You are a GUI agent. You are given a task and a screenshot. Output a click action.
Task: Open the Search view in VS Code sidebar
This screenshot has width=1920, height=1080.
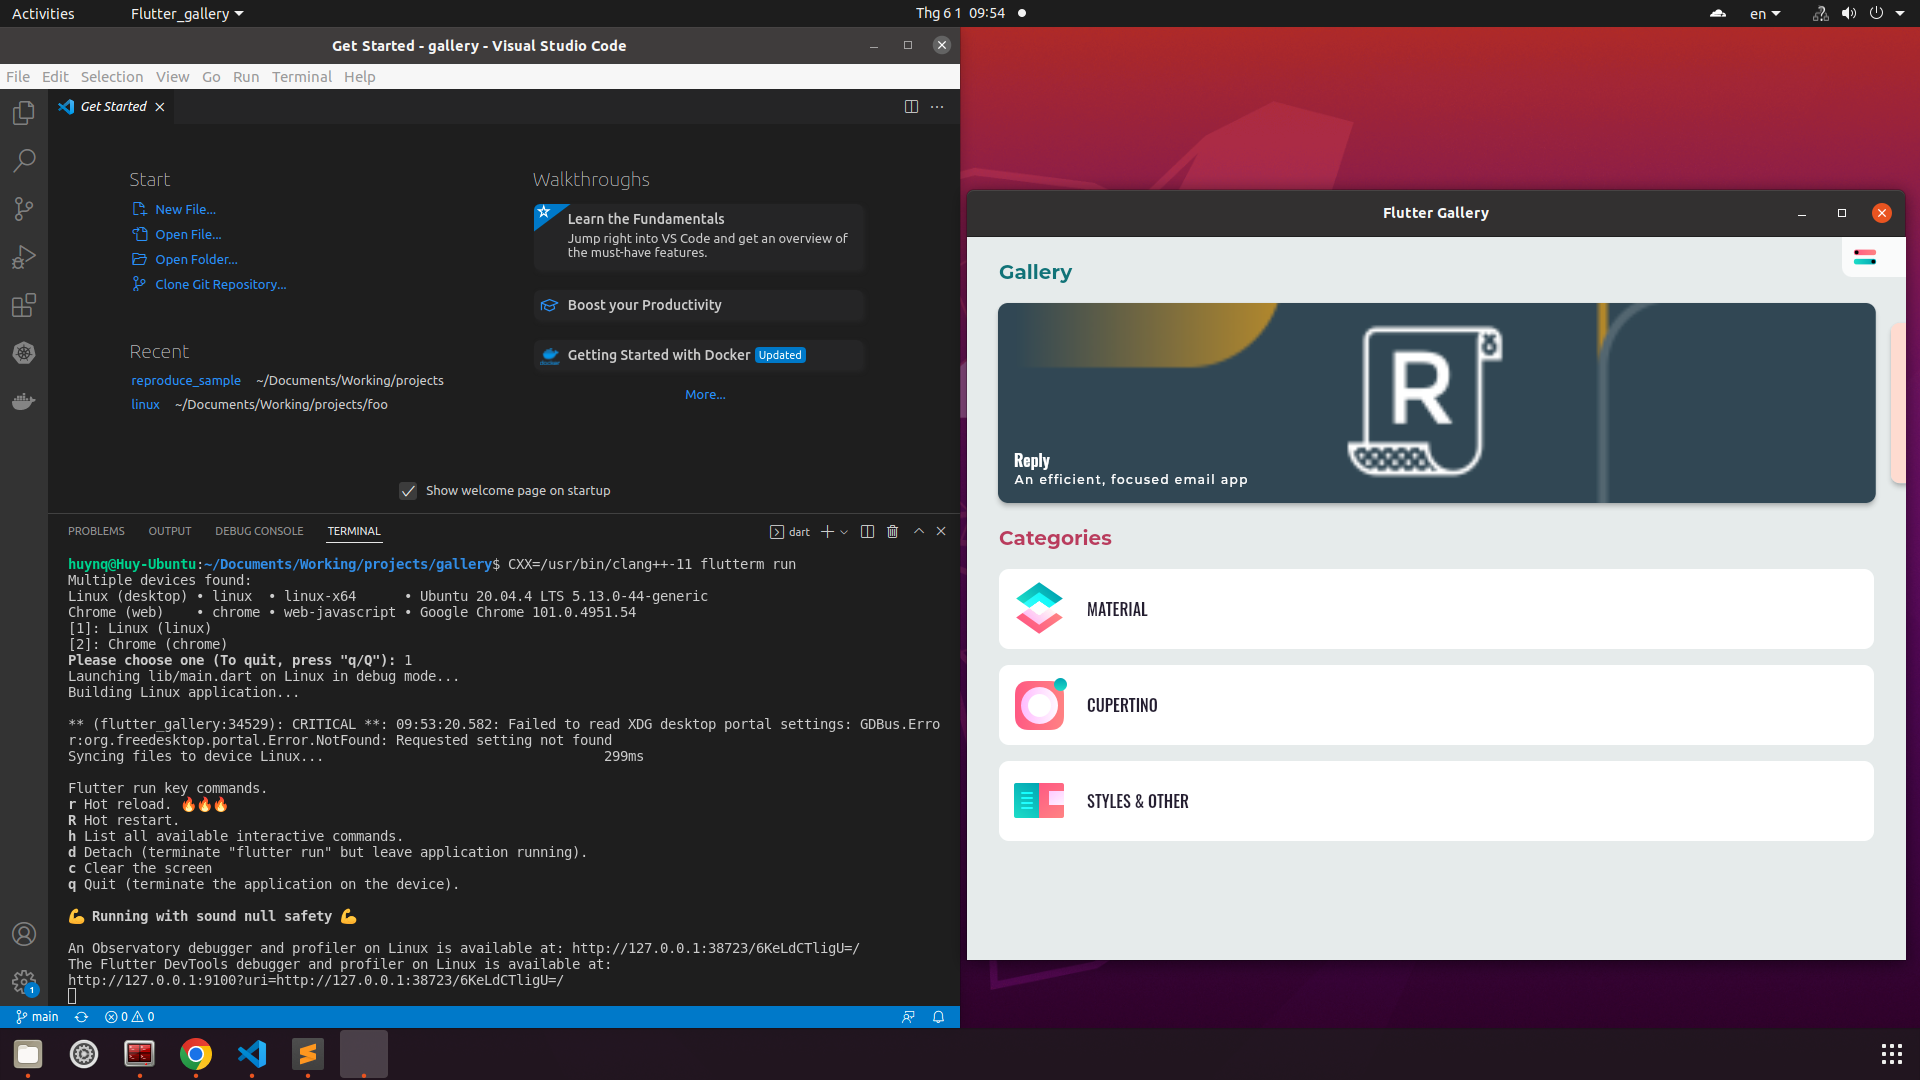tap(23, 160)
